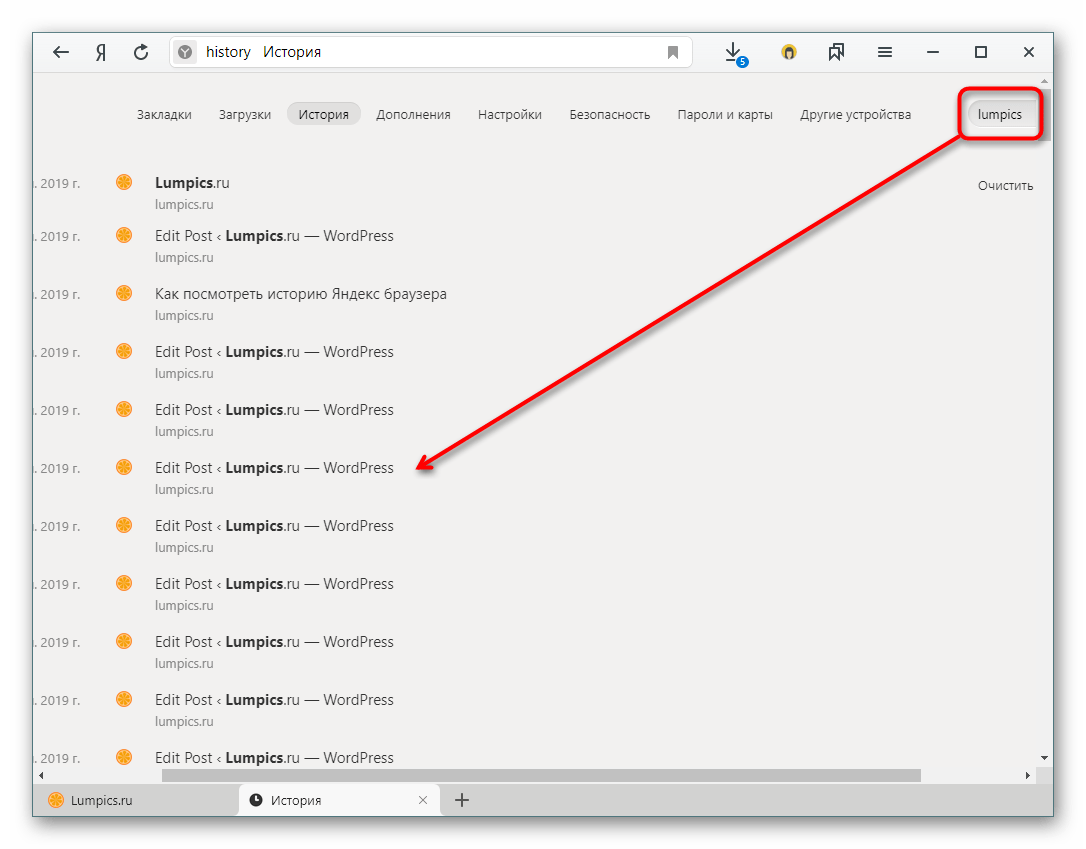The image size is (1086, 849).
Task: Open 'Как посмотреть историю Яндекс браузера' entry
Action: pos(301,294)
